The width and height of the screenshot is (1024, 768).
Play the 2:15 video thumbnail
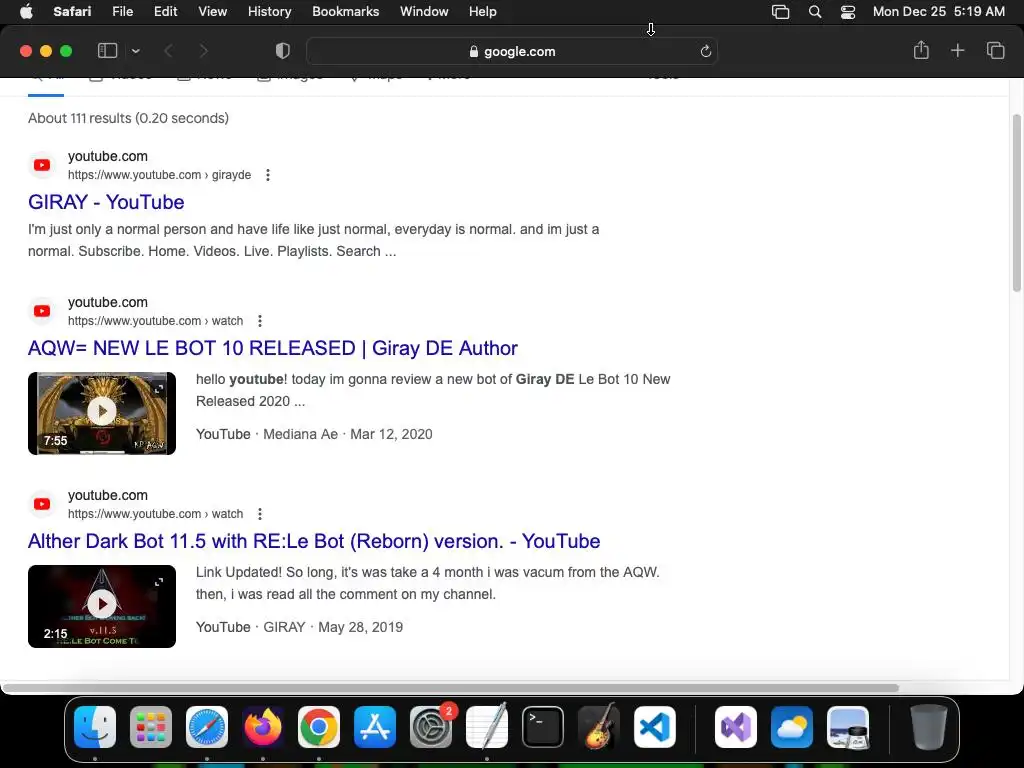(x=102, y=606)
